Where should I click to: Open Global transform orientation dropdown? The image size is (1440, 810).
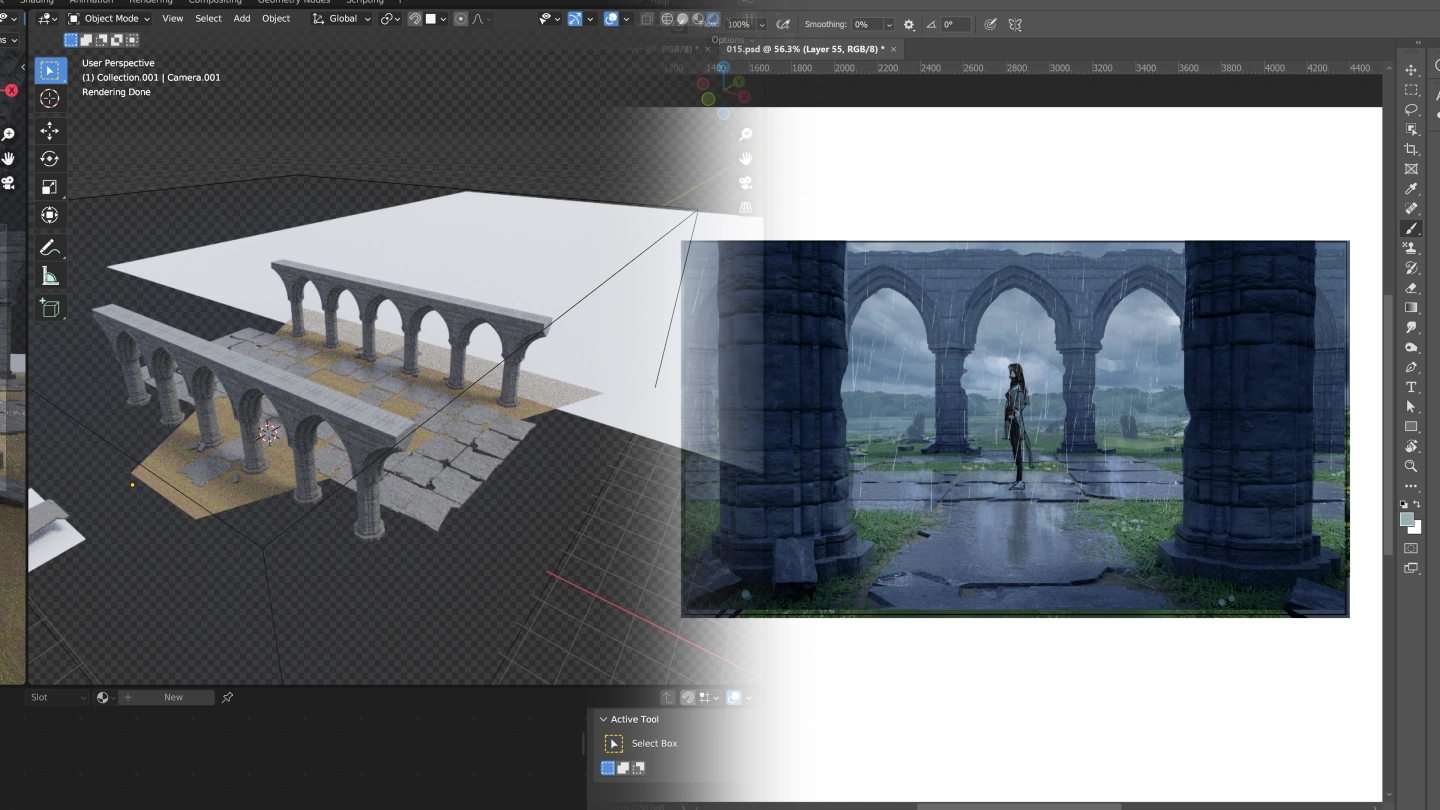(342, 19)
